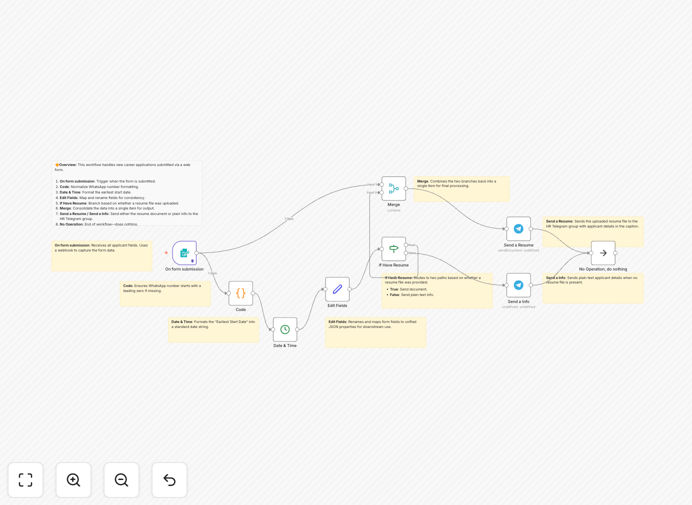Screen dimensions: 692x505
Task: Select the If Have Resume signpost node icon
Action: click(394, 249)
